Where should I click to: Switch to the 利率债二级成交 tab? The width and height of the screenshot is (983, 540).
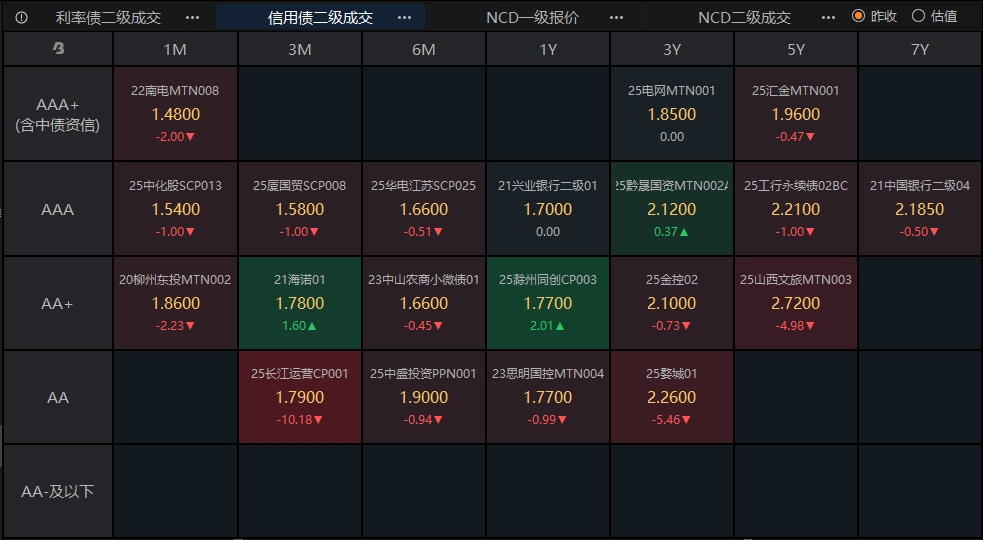tap(108, 17)
